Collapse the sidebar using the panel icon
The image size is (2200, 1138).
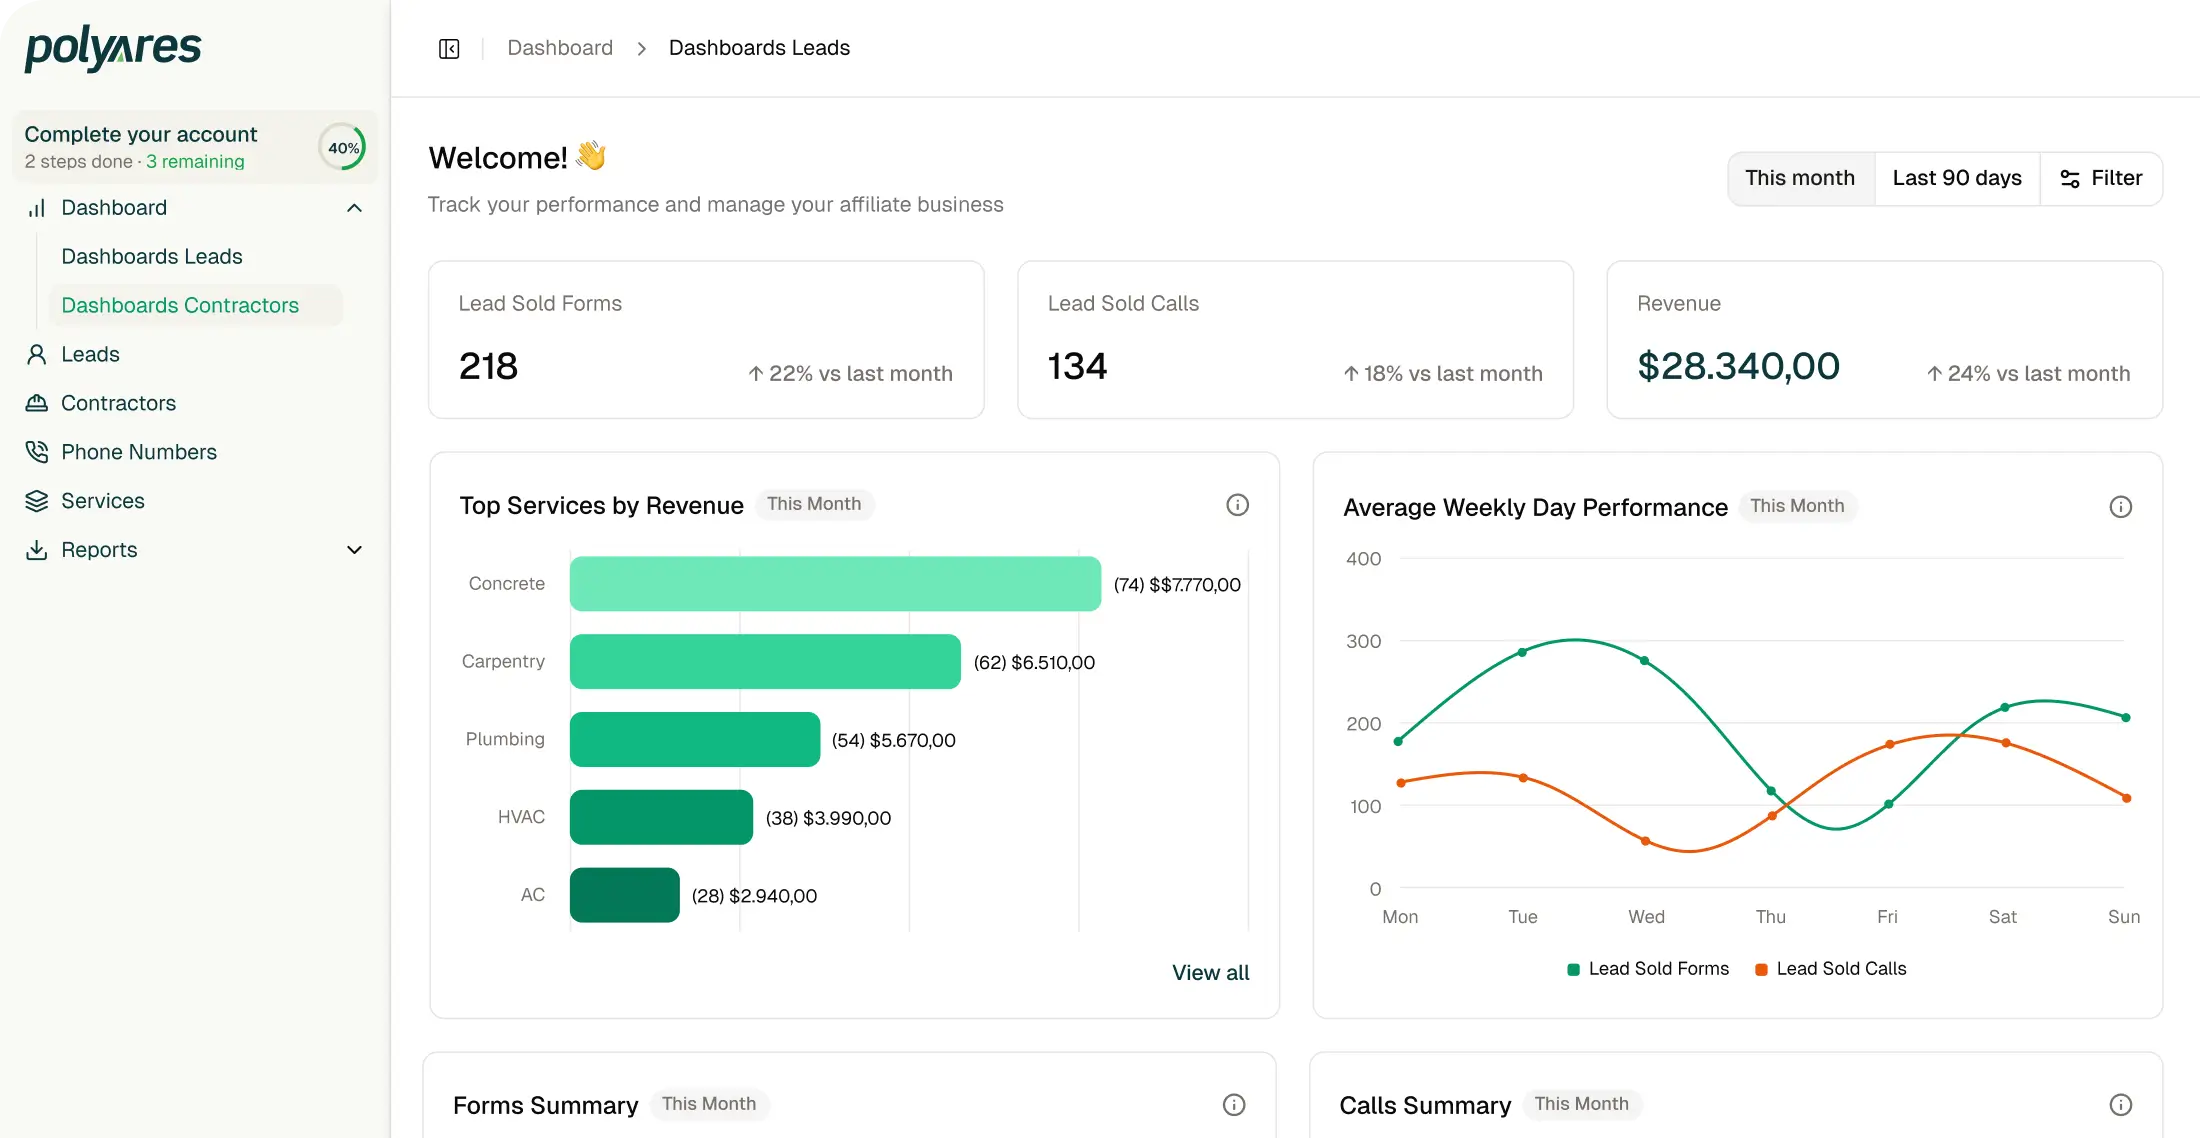pyautogui.click(x=449, y=48)
